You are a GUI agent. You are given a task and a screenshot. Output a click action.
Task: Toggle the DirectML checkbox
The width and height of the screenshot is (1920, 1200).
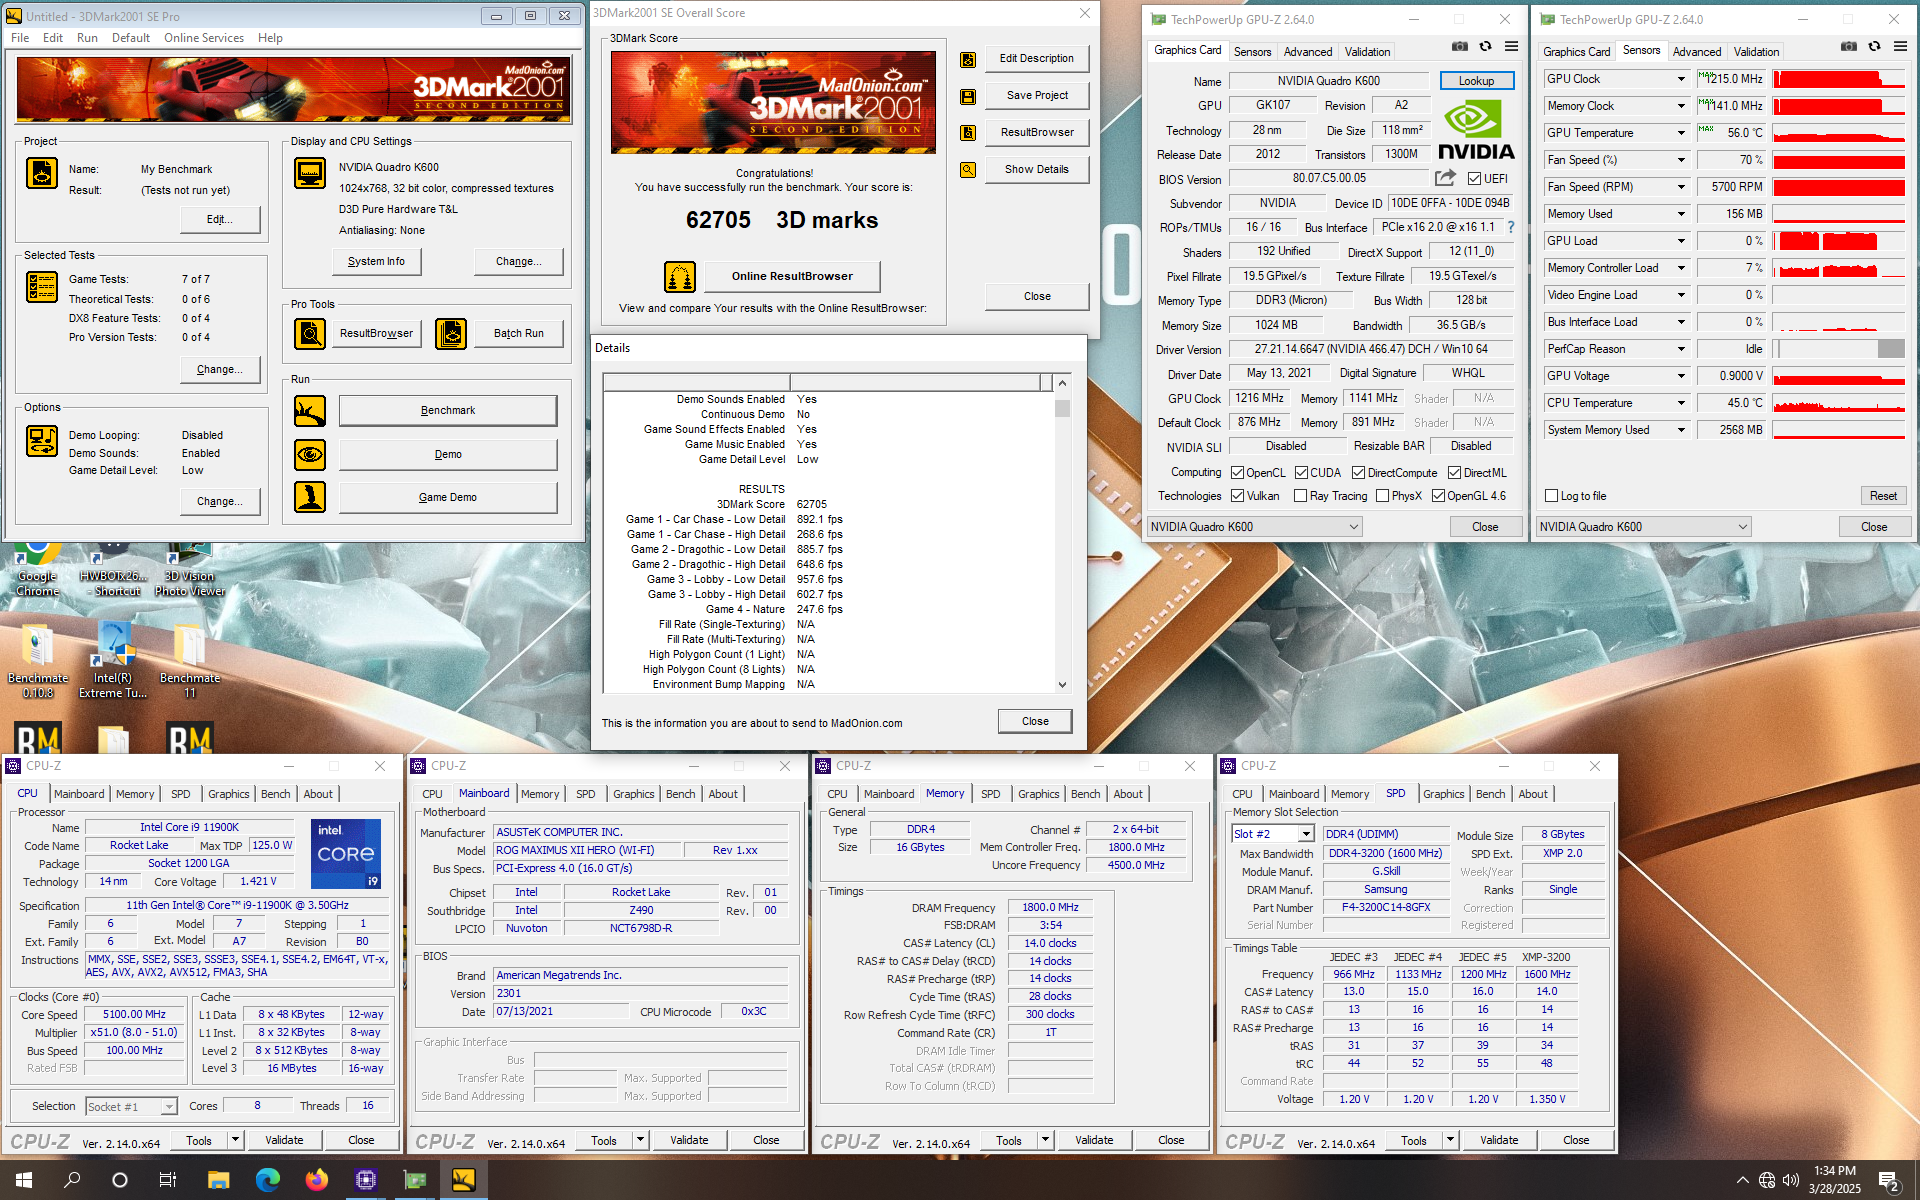click(1454, 473)
